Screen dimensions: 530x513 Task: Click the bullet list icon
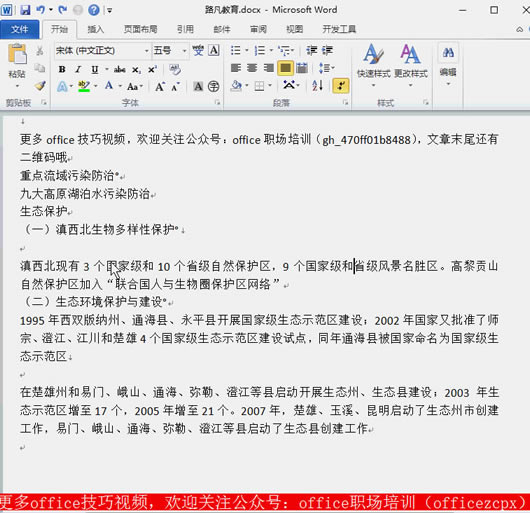pyautogui.click(x=236, y=51)
